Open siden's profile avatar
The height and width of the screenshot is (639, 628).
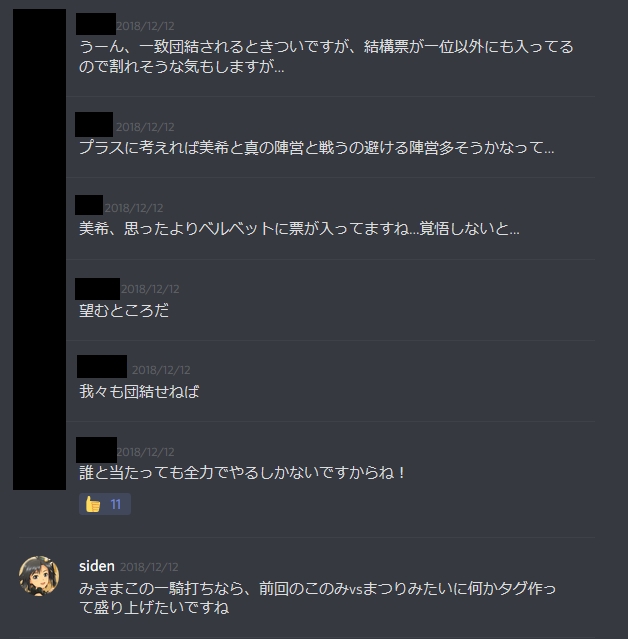click(x=39, y=576)
